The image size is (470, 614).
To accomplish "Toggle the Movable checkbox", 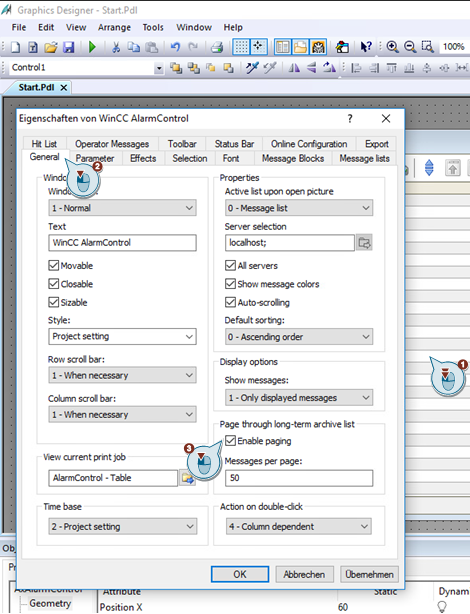I will click(54, 265).
